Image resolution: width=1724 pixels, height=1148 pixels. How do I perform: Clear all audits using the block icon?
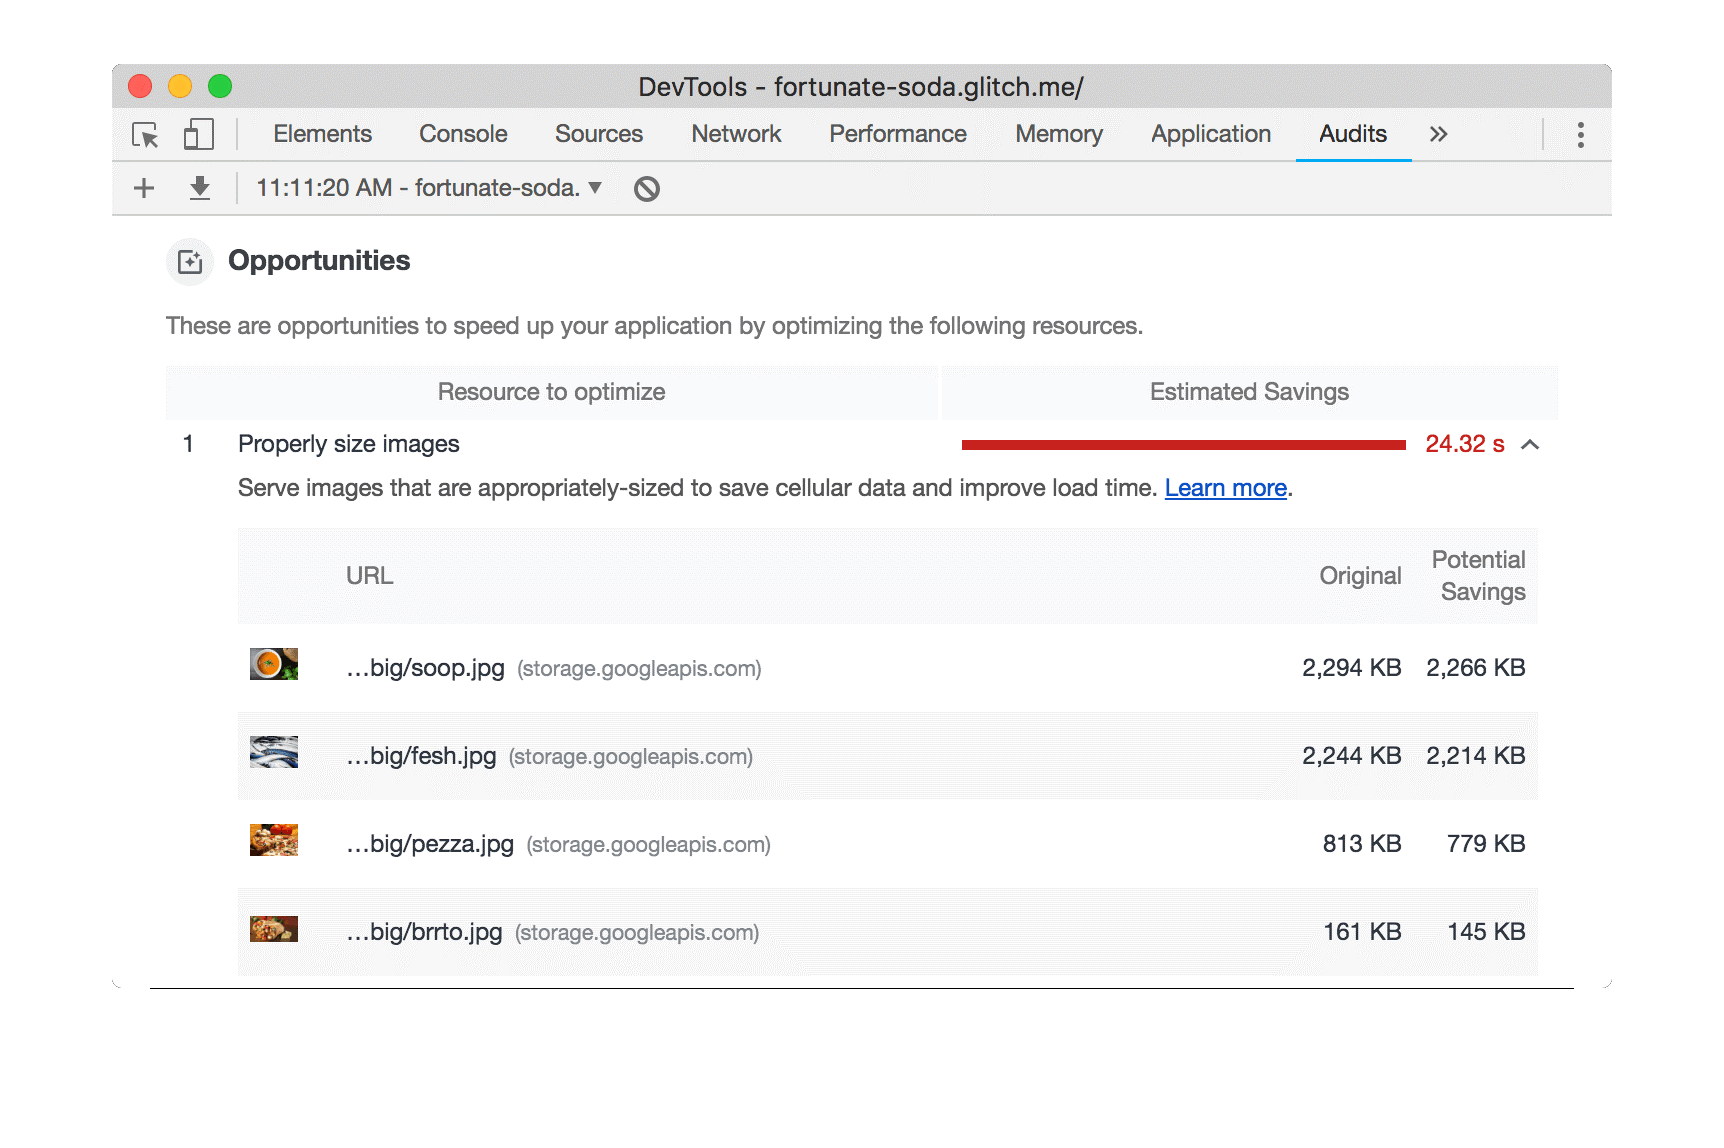click(646, 188)
